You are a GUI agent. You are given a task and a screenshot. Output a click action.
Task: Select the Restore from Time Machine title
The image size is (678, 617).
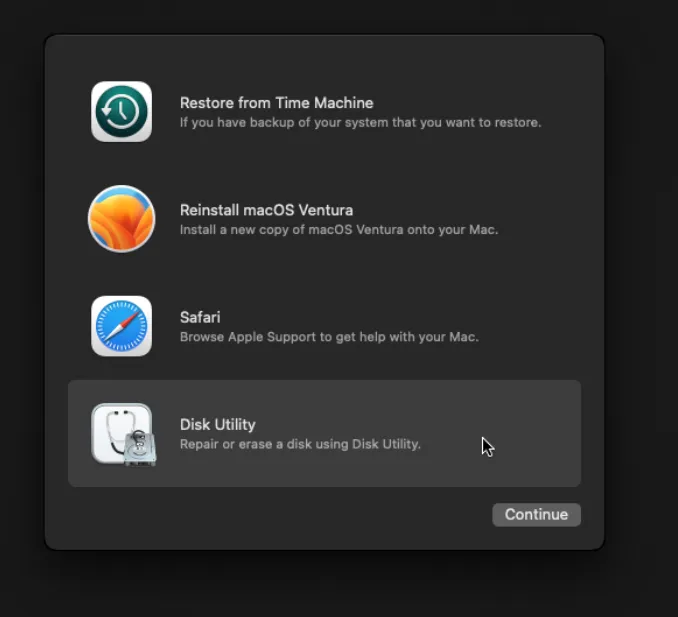[x=276, y=103]
